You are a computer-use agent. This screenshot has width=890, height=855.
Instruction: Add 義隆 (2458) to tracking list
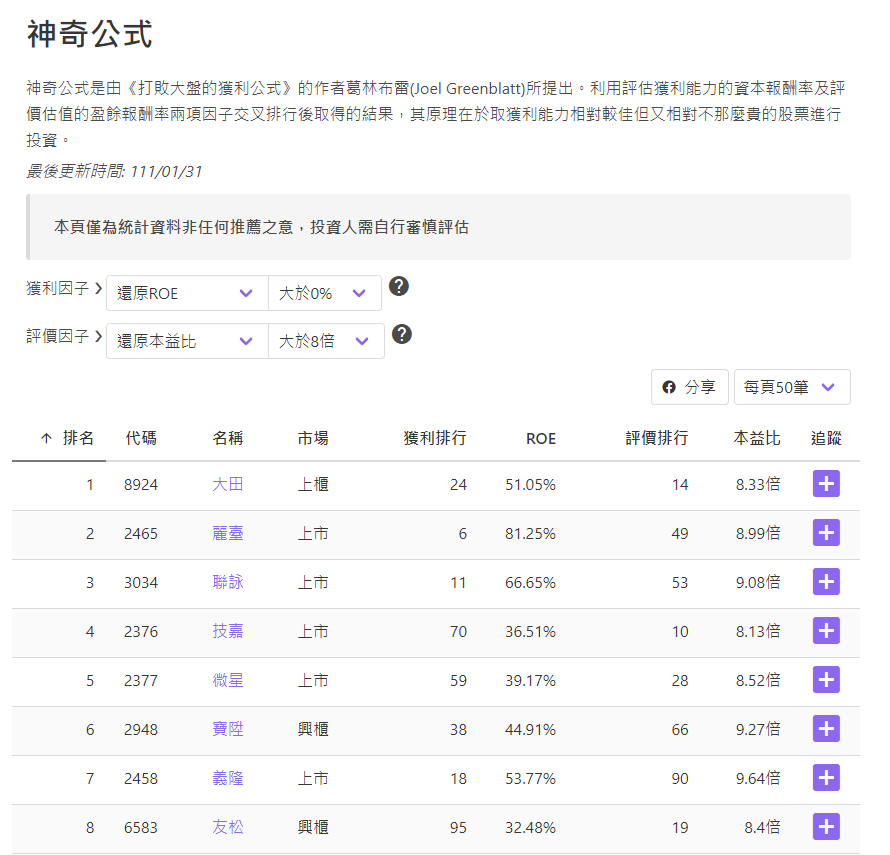(x=826, y=778)
